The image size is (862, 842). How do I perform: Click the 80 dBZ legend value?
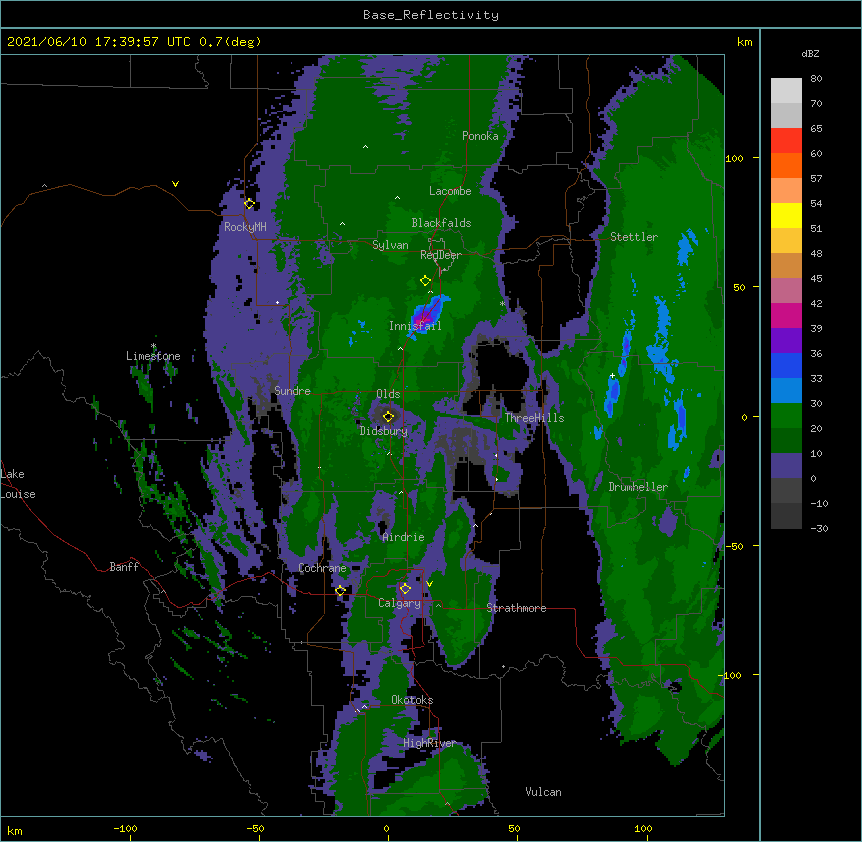coord(816,79)
